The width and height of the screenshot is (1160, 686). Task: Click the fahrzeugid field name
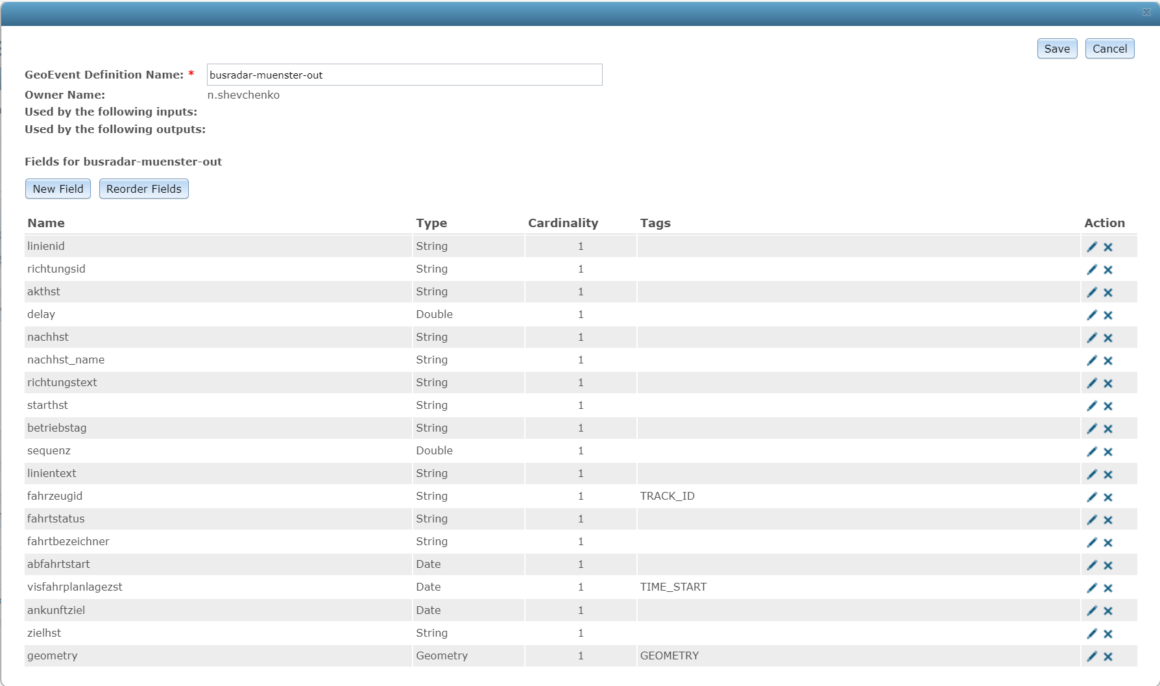point(55,496)
